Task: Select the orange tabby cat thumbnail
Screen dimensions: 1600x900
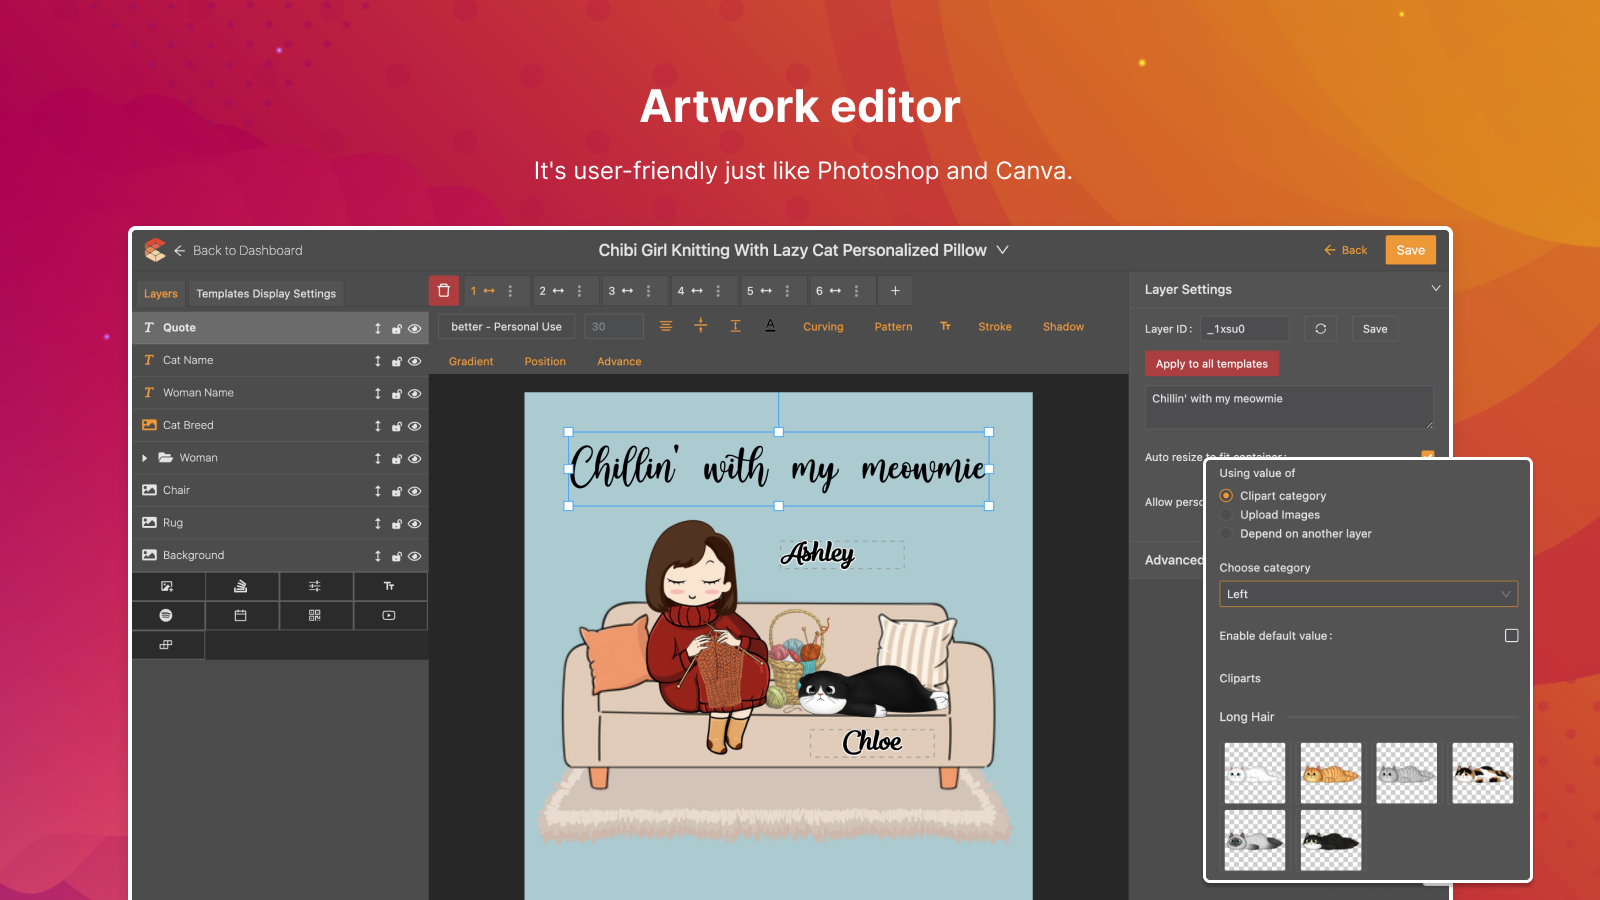Action: click(1330, 772)
